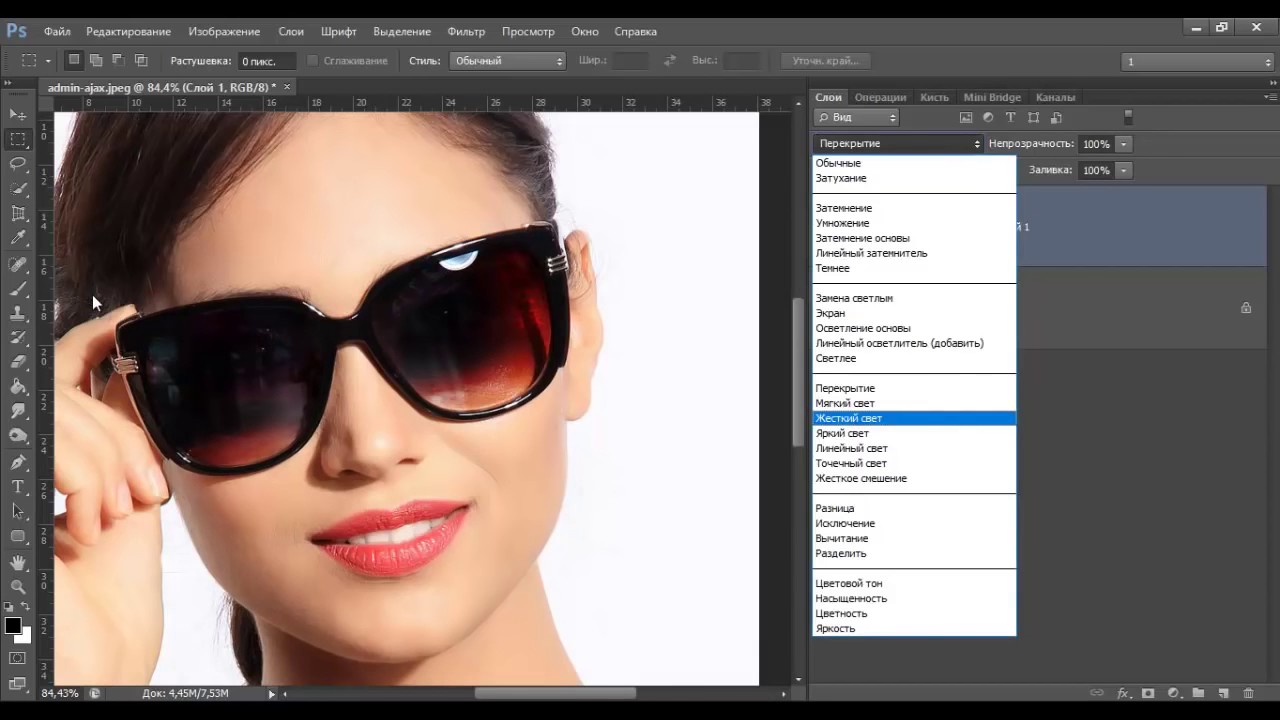
Task: Click the Уточн. край button
Action: [x=825, y=61]
